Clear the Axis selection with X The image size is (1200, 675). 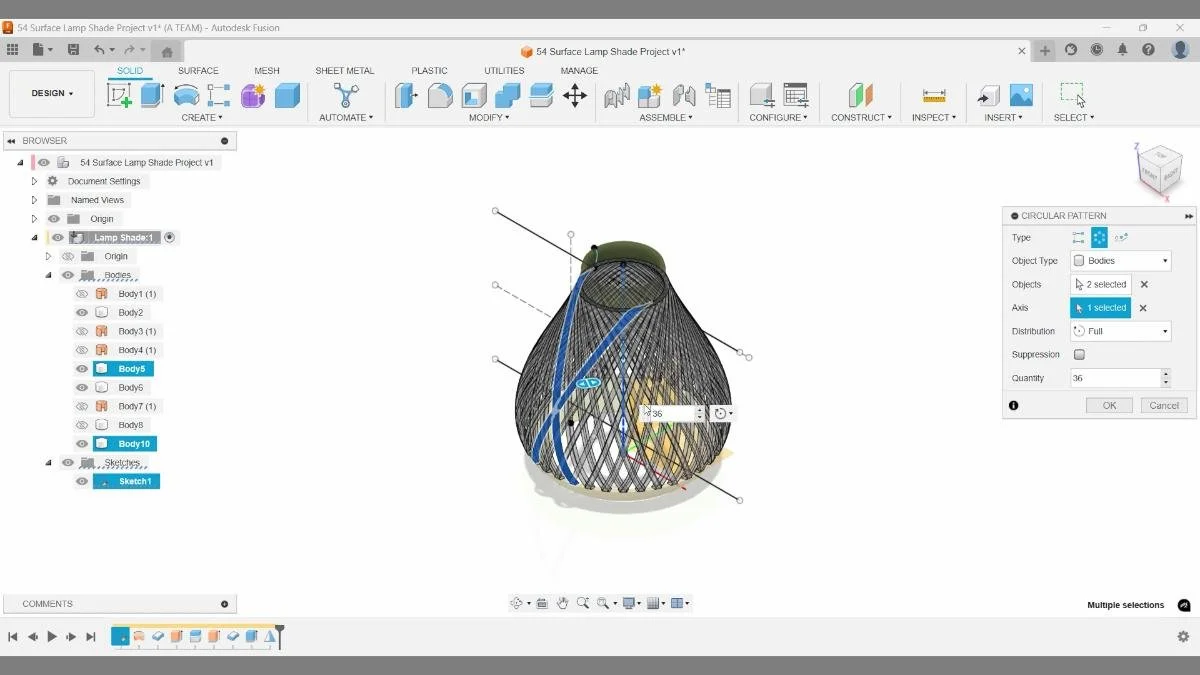[x=1143, y=308]
